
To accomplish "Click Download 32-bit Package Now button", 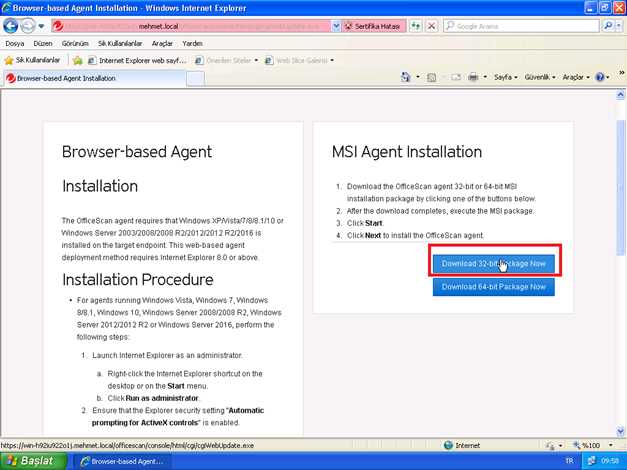I will [x=493, y=264].
